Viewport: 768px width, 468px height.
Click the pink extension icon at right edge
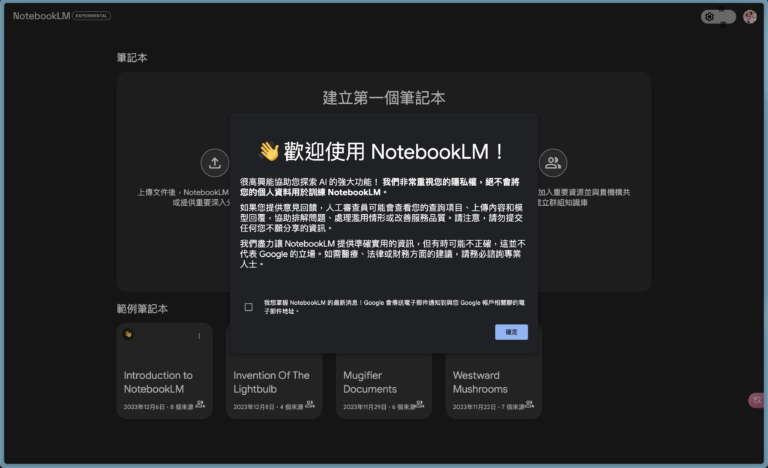pos(757,400)
